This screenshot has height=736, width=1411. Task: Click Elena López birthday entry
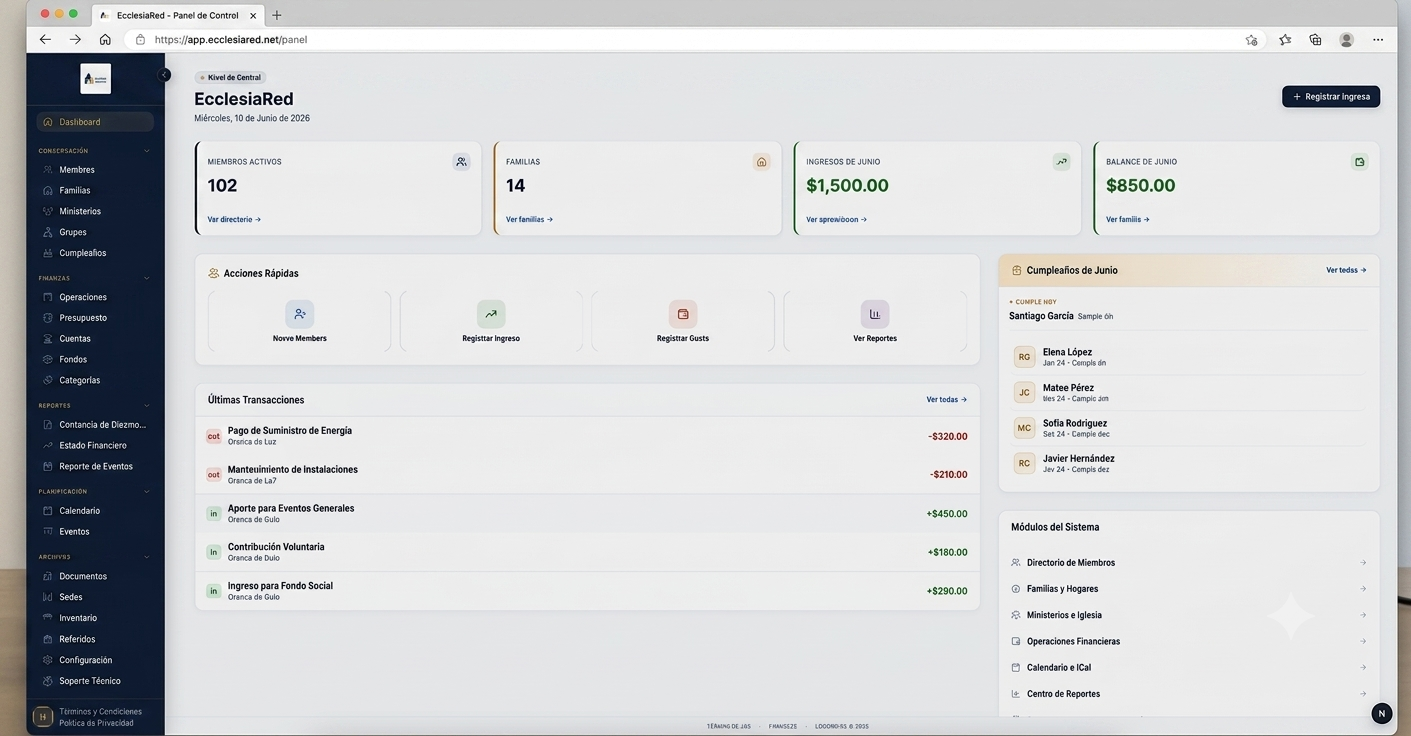[x=1189, y=357]
